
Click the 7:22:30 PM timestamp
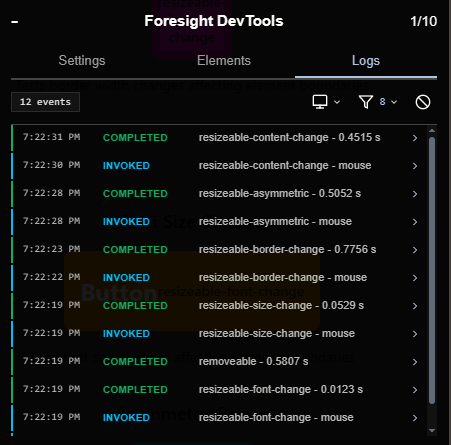(51, 165)
